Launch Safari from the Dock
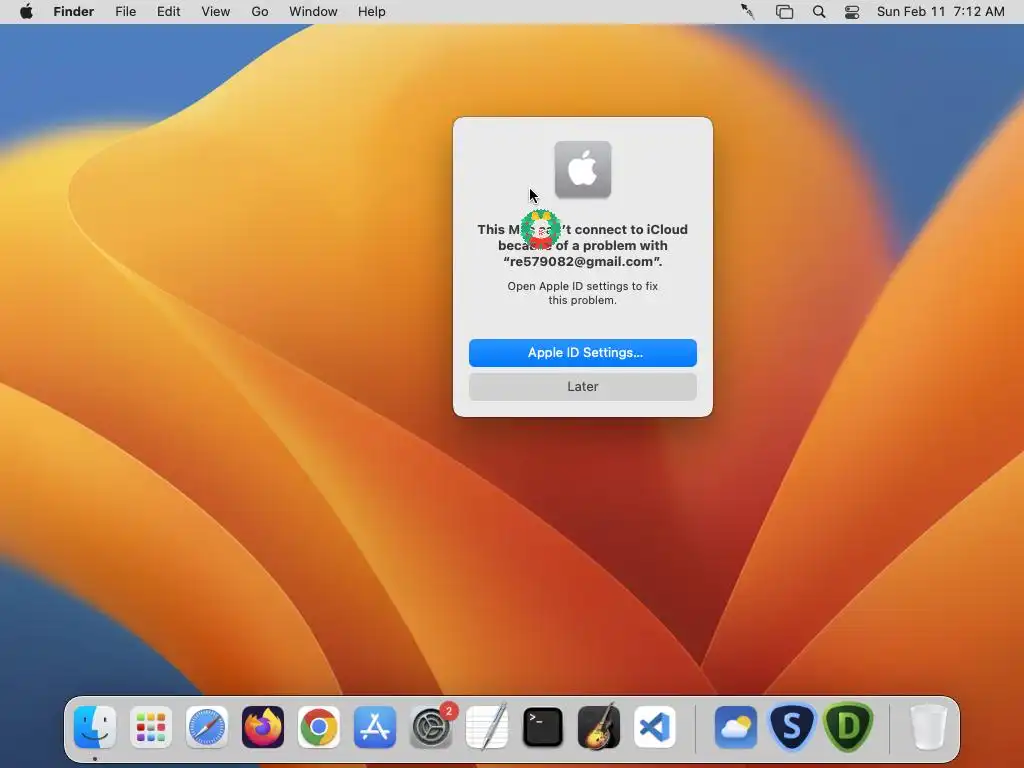 [207, 727]
